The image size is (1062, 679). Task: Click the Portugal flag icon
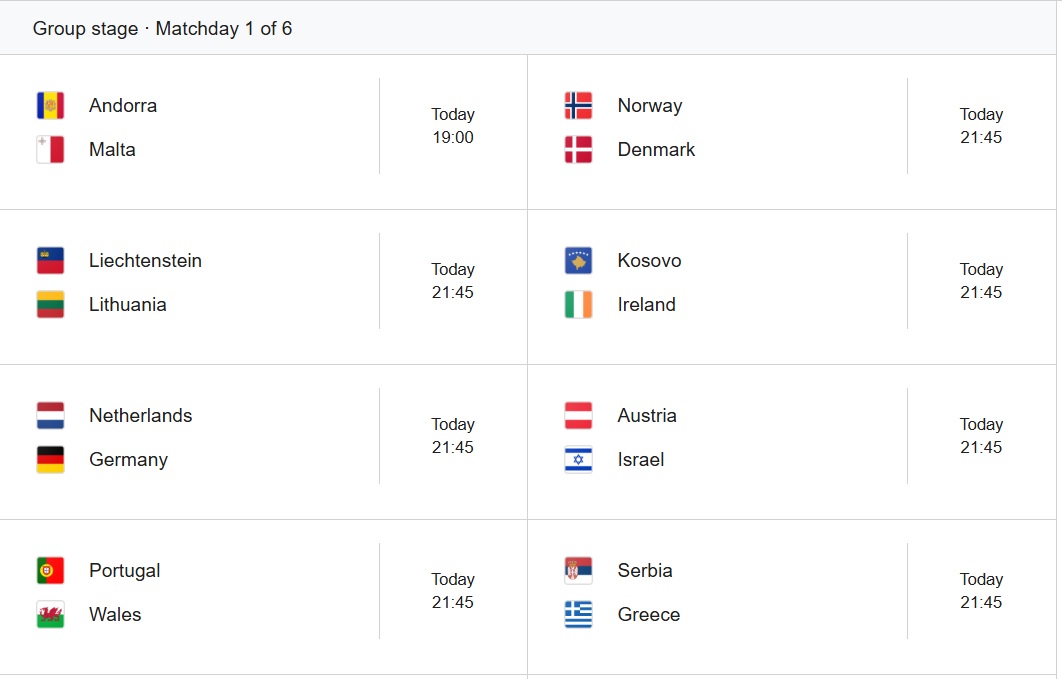click(50, 571)
